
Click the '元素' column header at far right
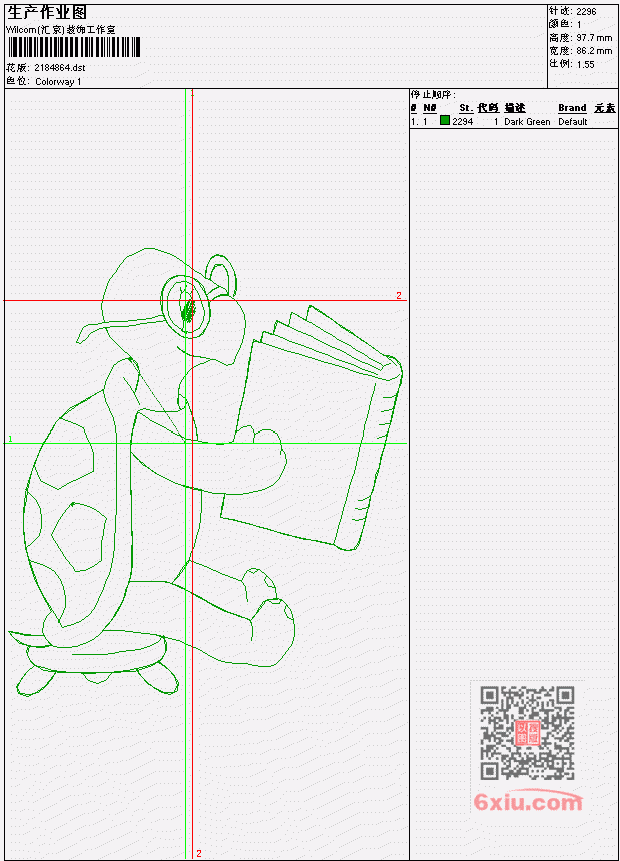[x=605, y=108]
